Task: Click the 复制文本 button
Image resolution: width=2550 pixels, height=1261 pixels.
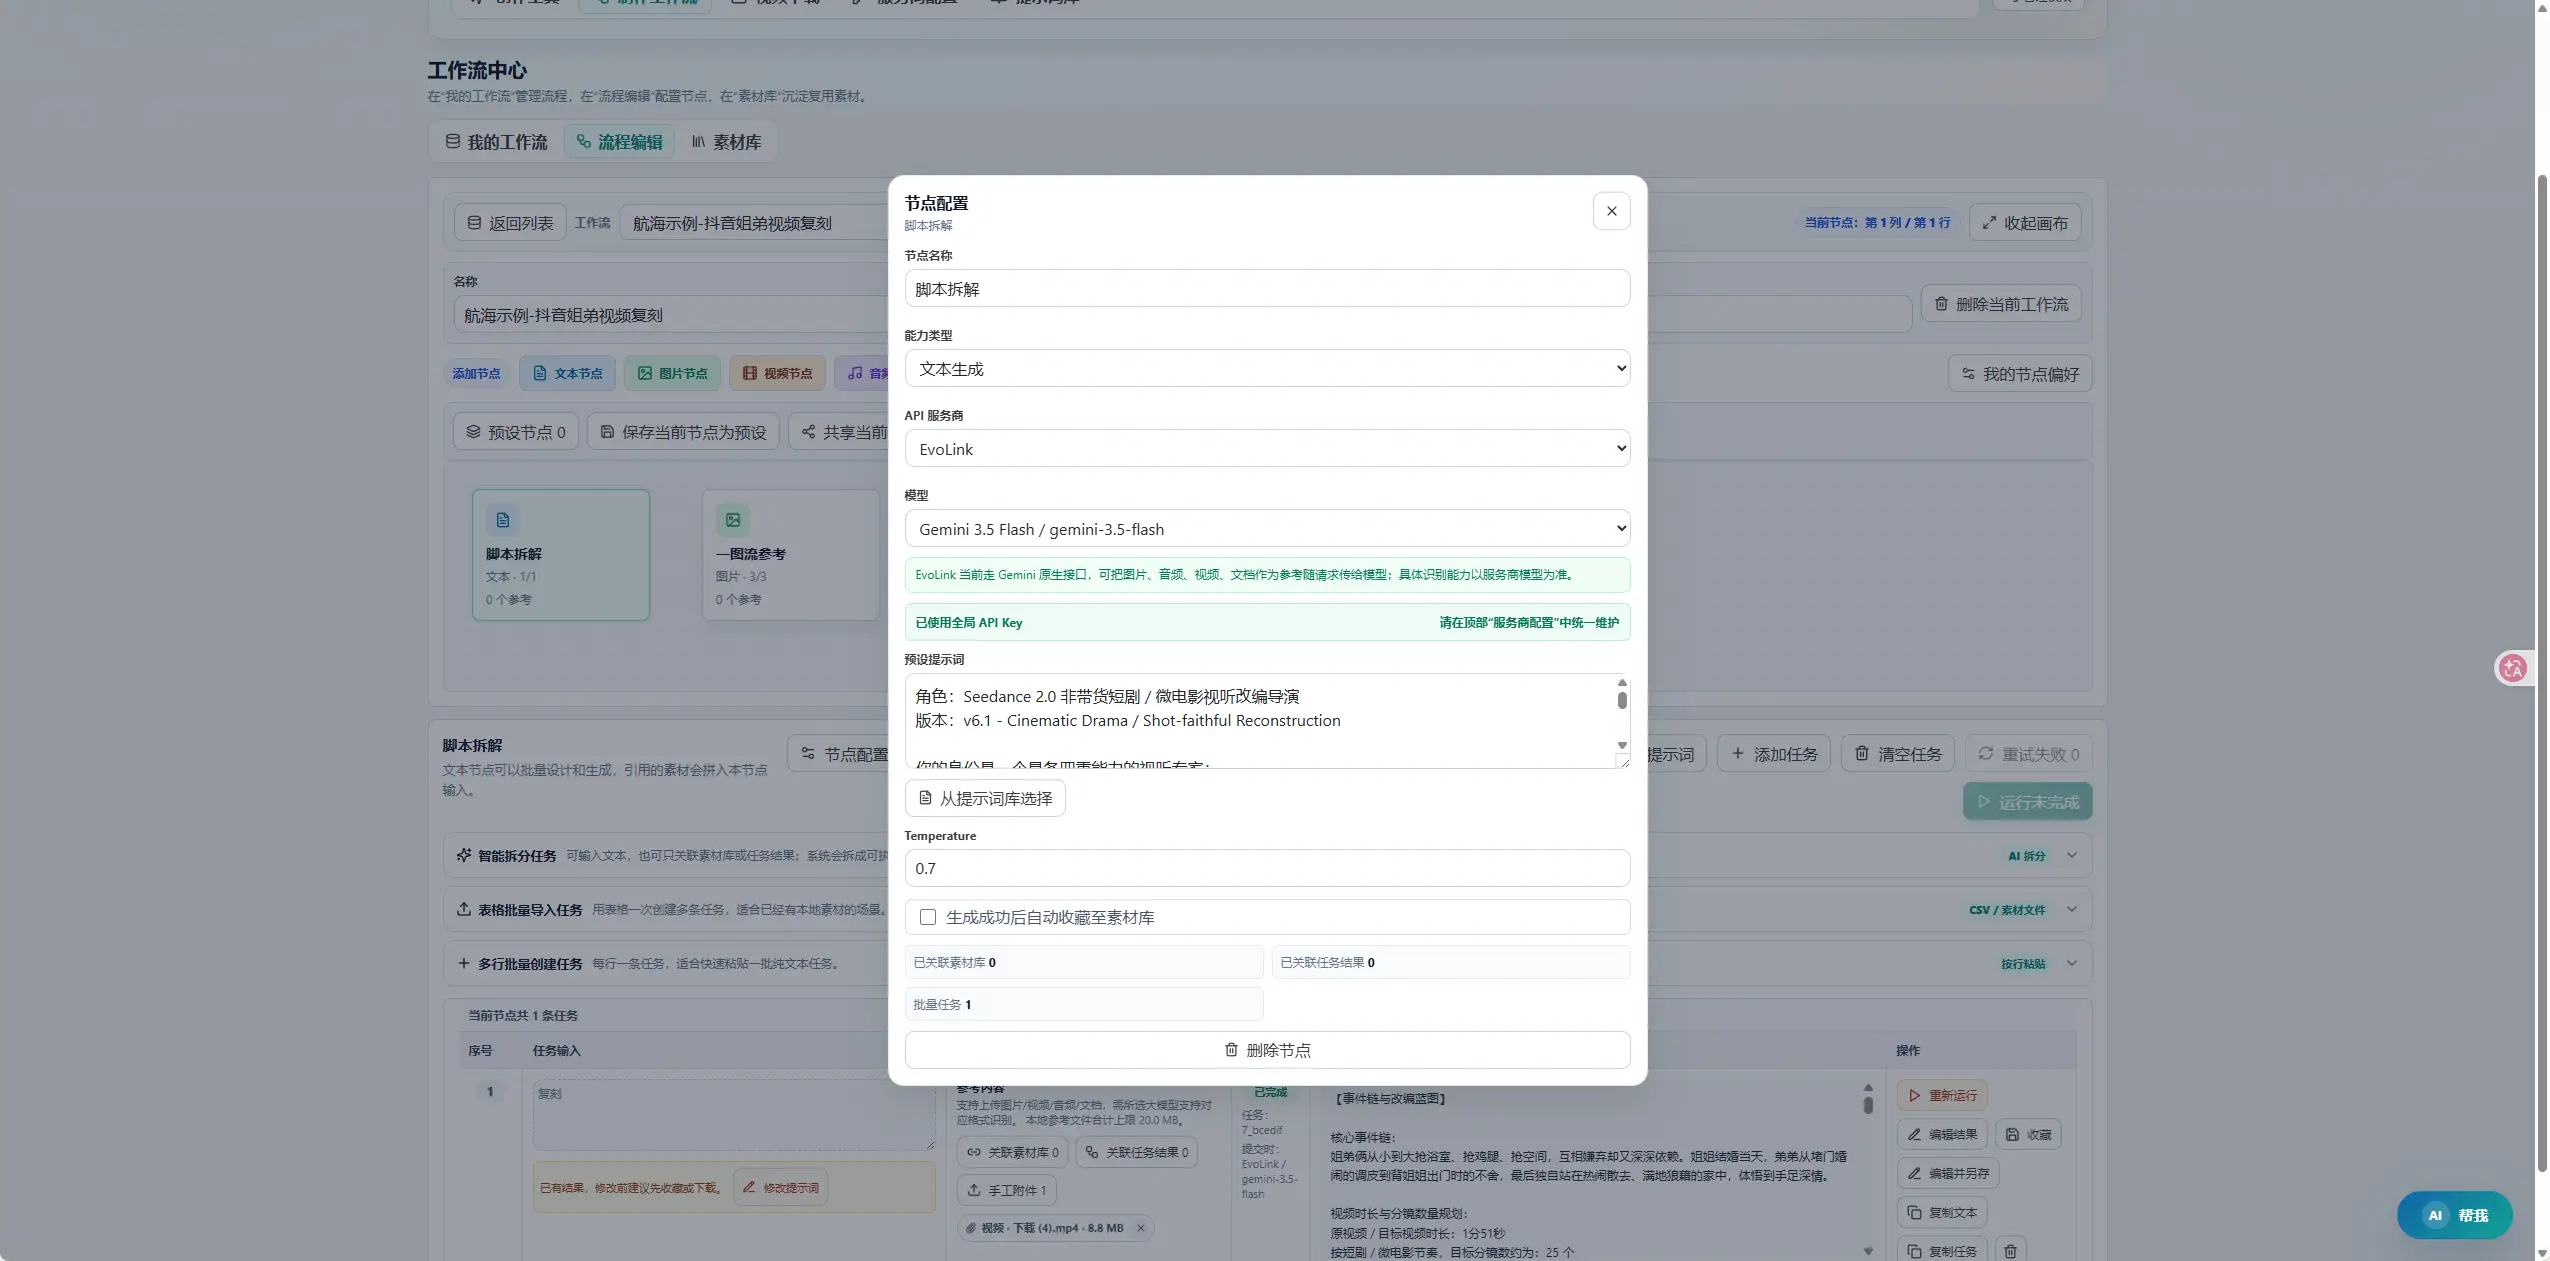Action: [x=1942, y=1212]
